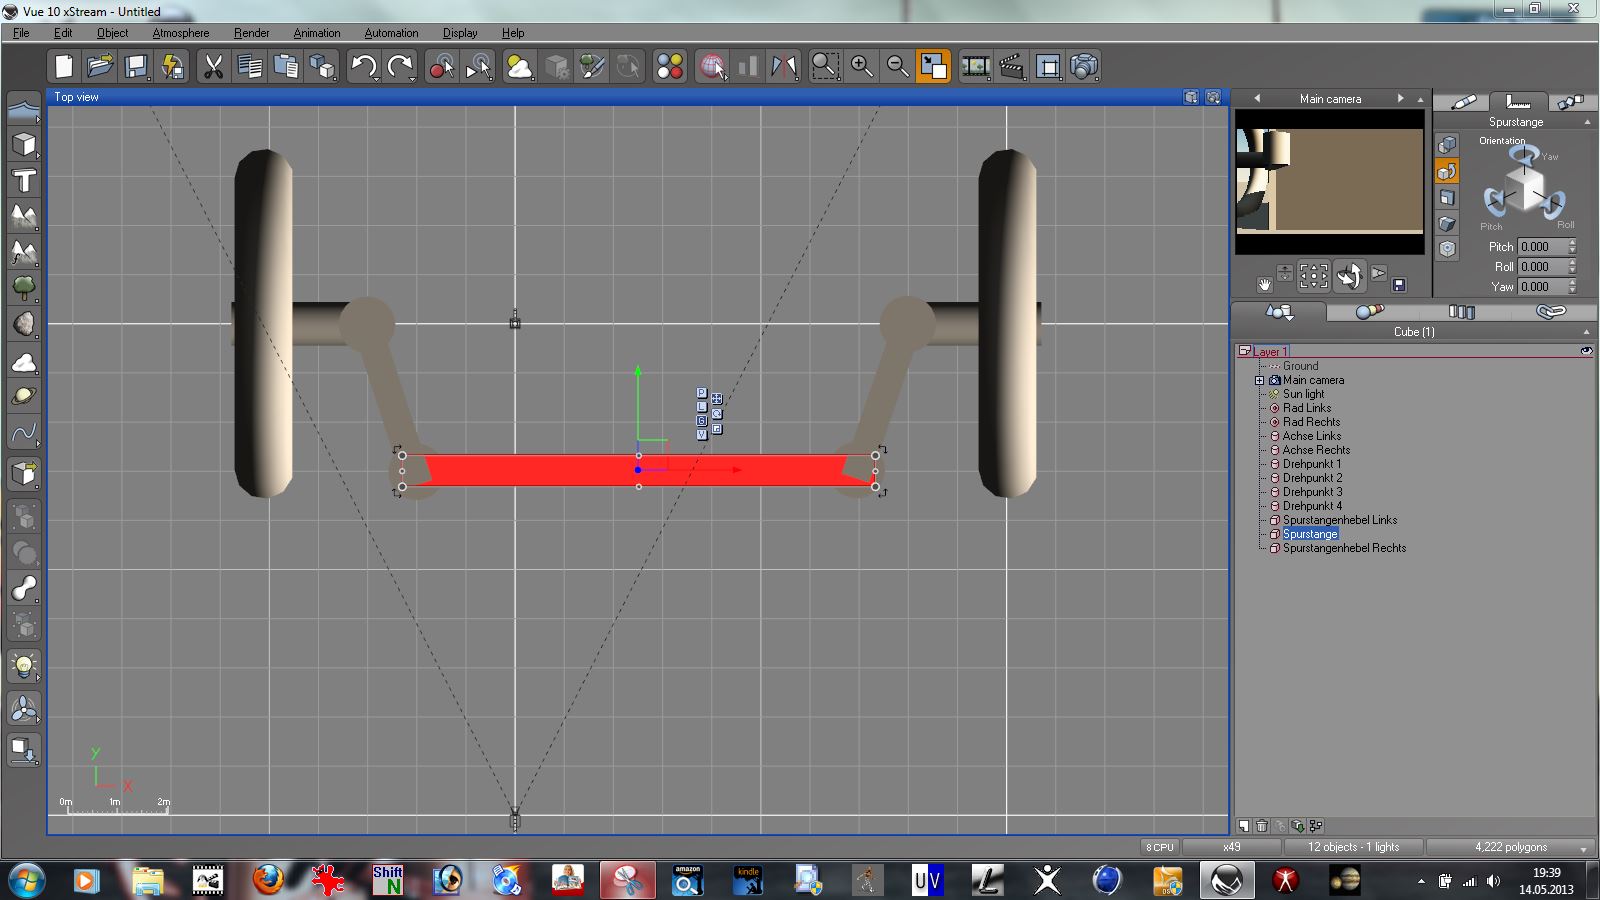Switch to the Materials browser tab
1600x900 pixels.
(1369, 312)
